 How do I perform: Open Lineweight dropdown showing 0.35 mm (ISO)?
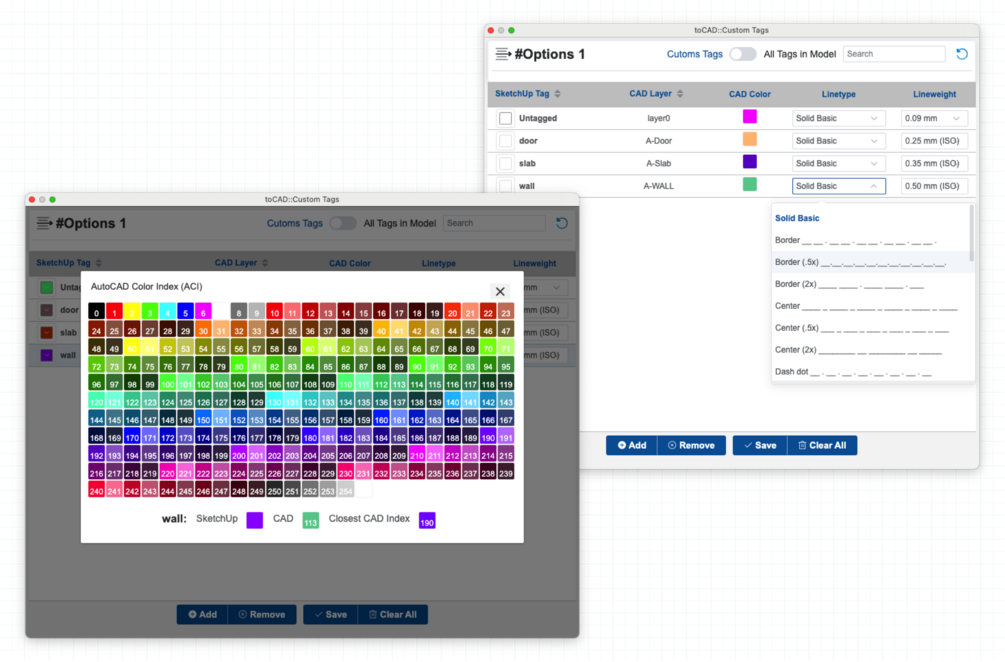933,163
